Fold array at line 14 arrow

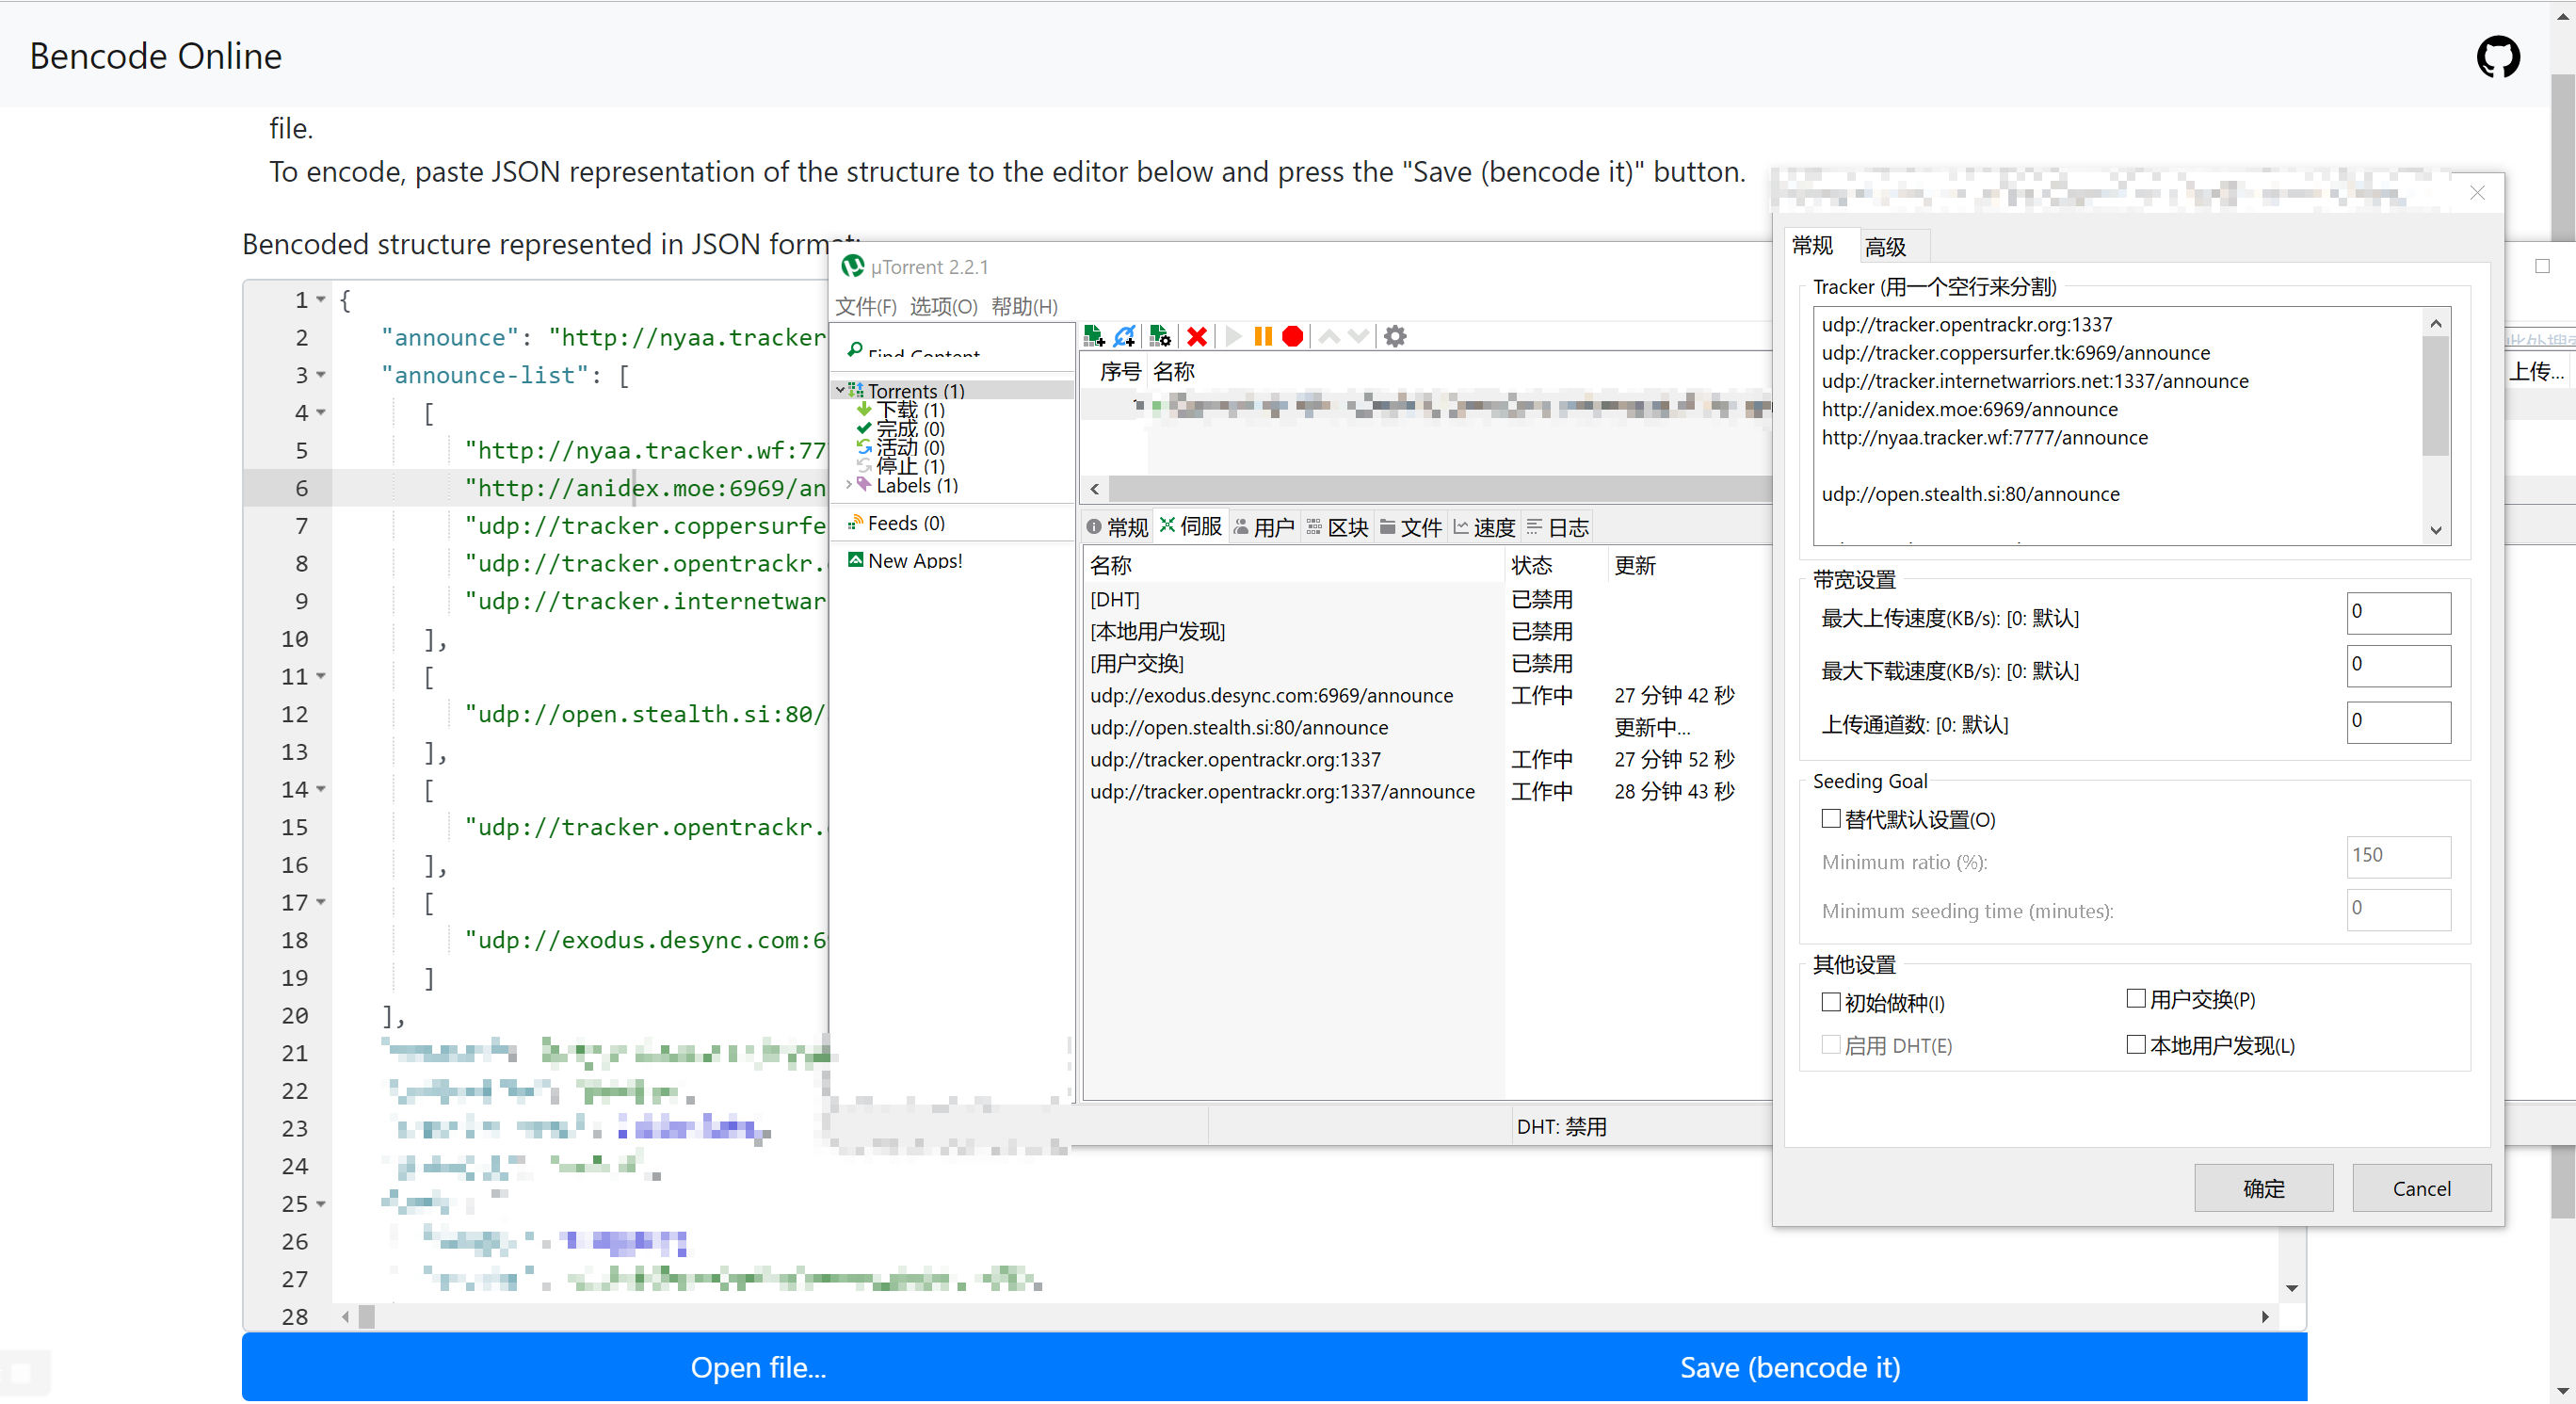click(x=321, y=789)
